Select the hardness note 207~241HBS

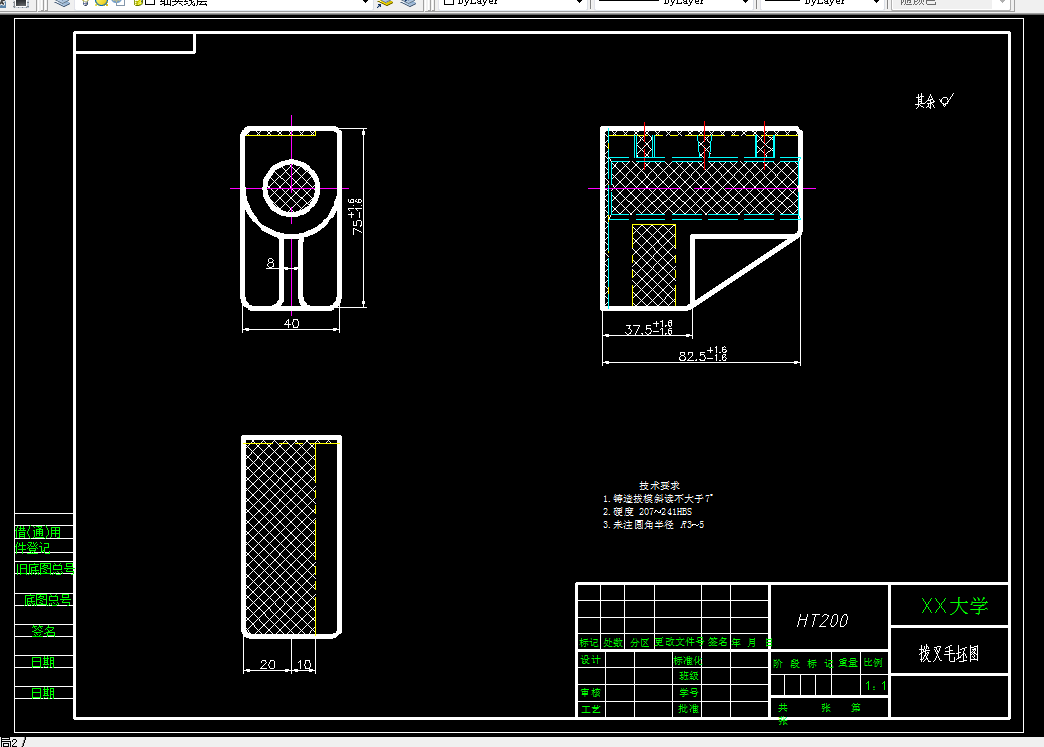coord(647,512)
